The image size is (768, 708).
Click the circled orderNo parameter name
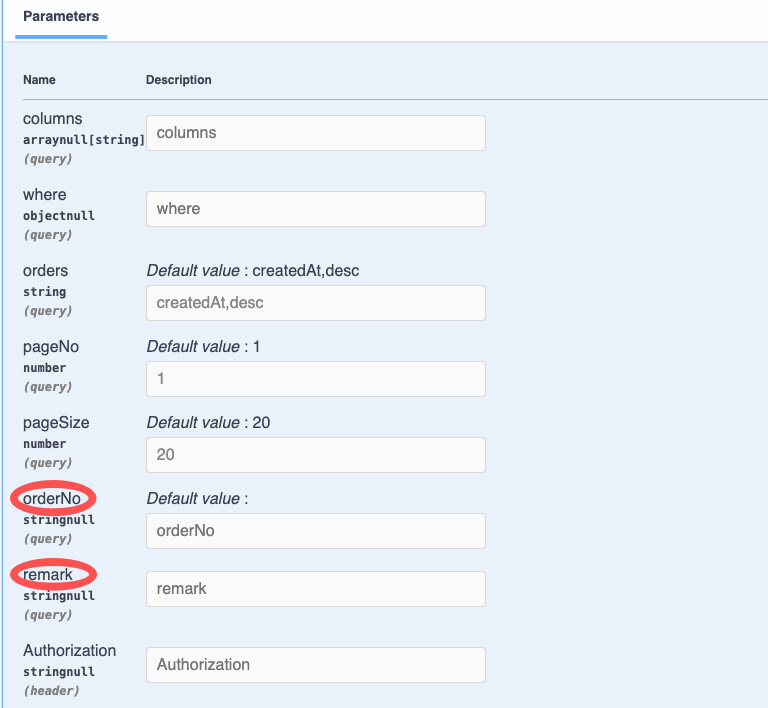[52, 499]
